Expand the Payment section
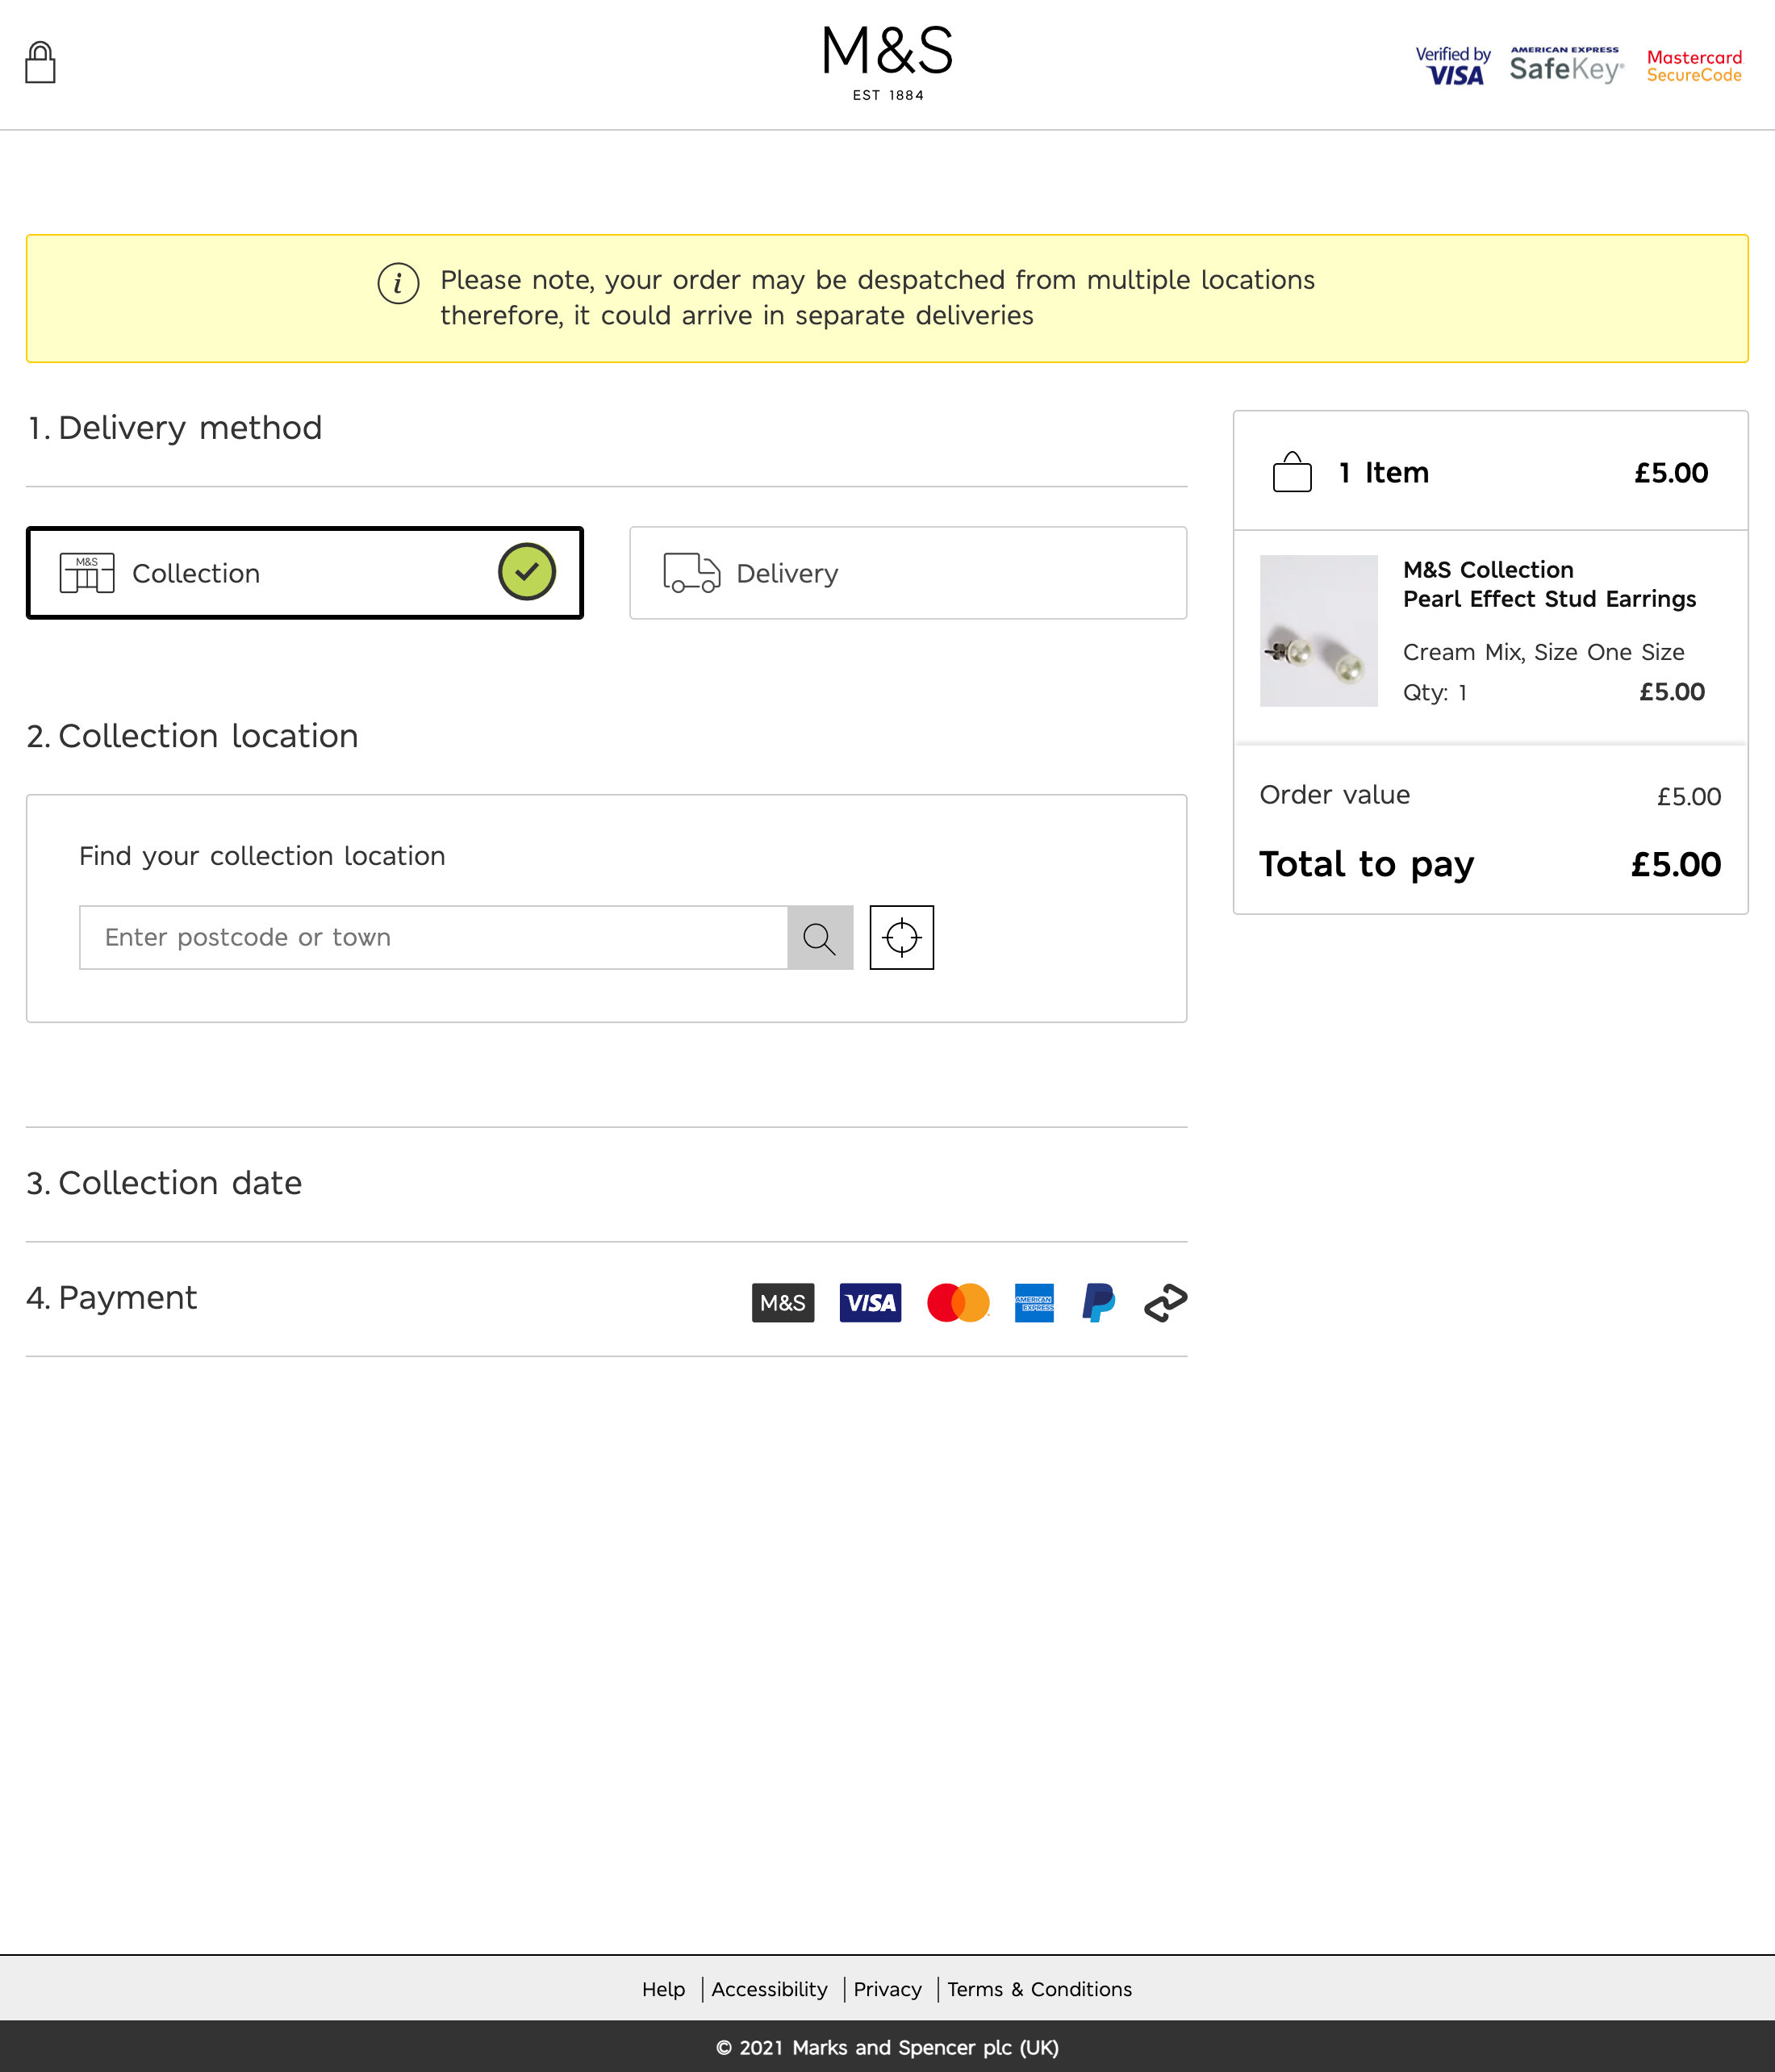 click(112, 1298)
